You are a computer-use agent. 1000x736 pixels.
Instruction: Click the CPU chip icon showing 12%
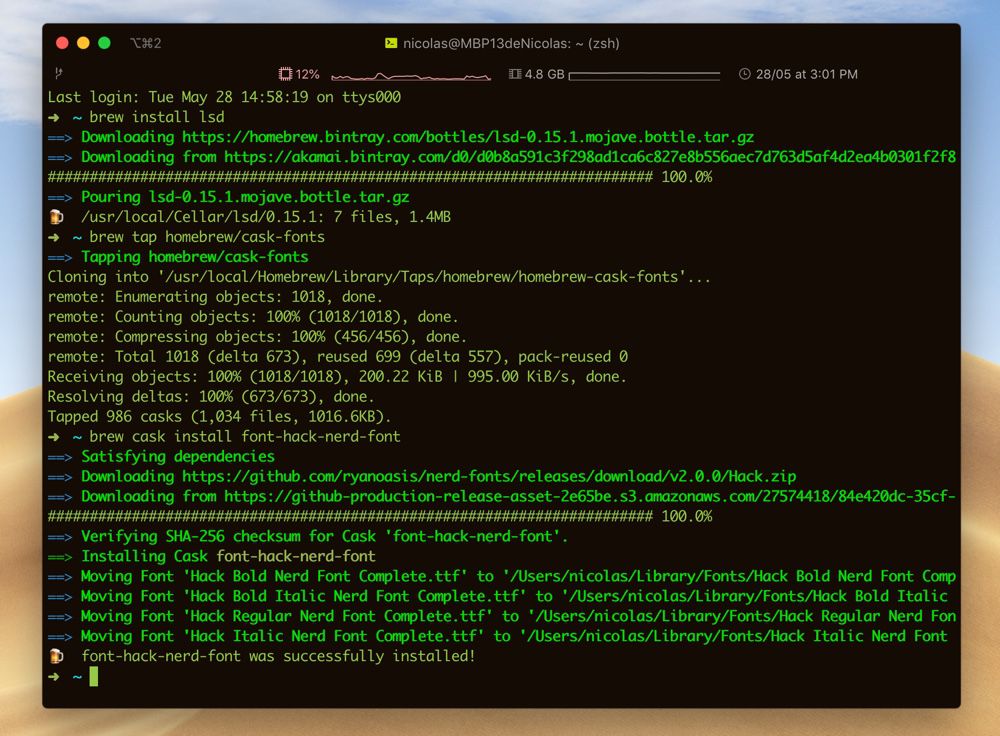pyautogui.click(x=285, y=74)
